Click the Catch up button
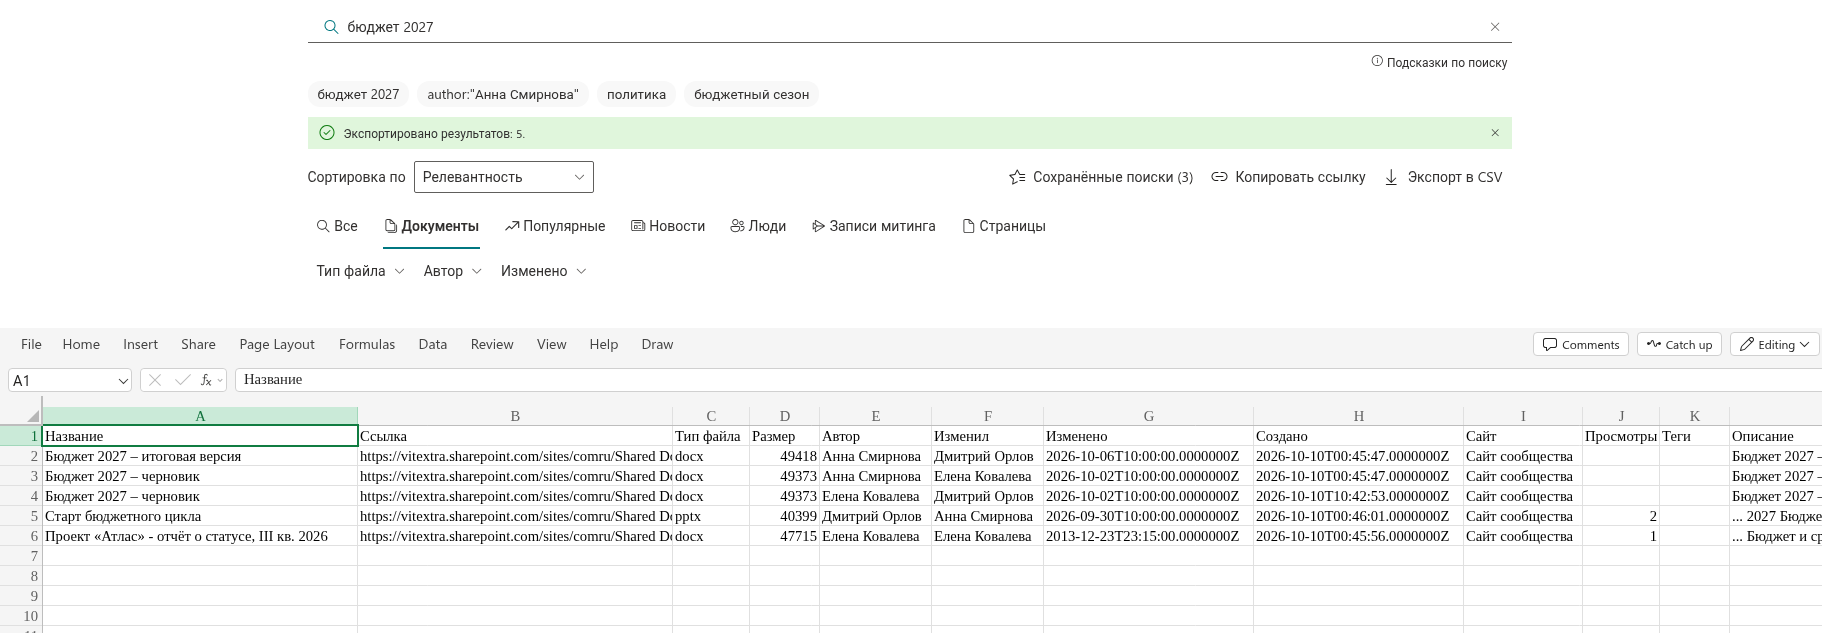The image size is (1822, 633). point(1679,344)
